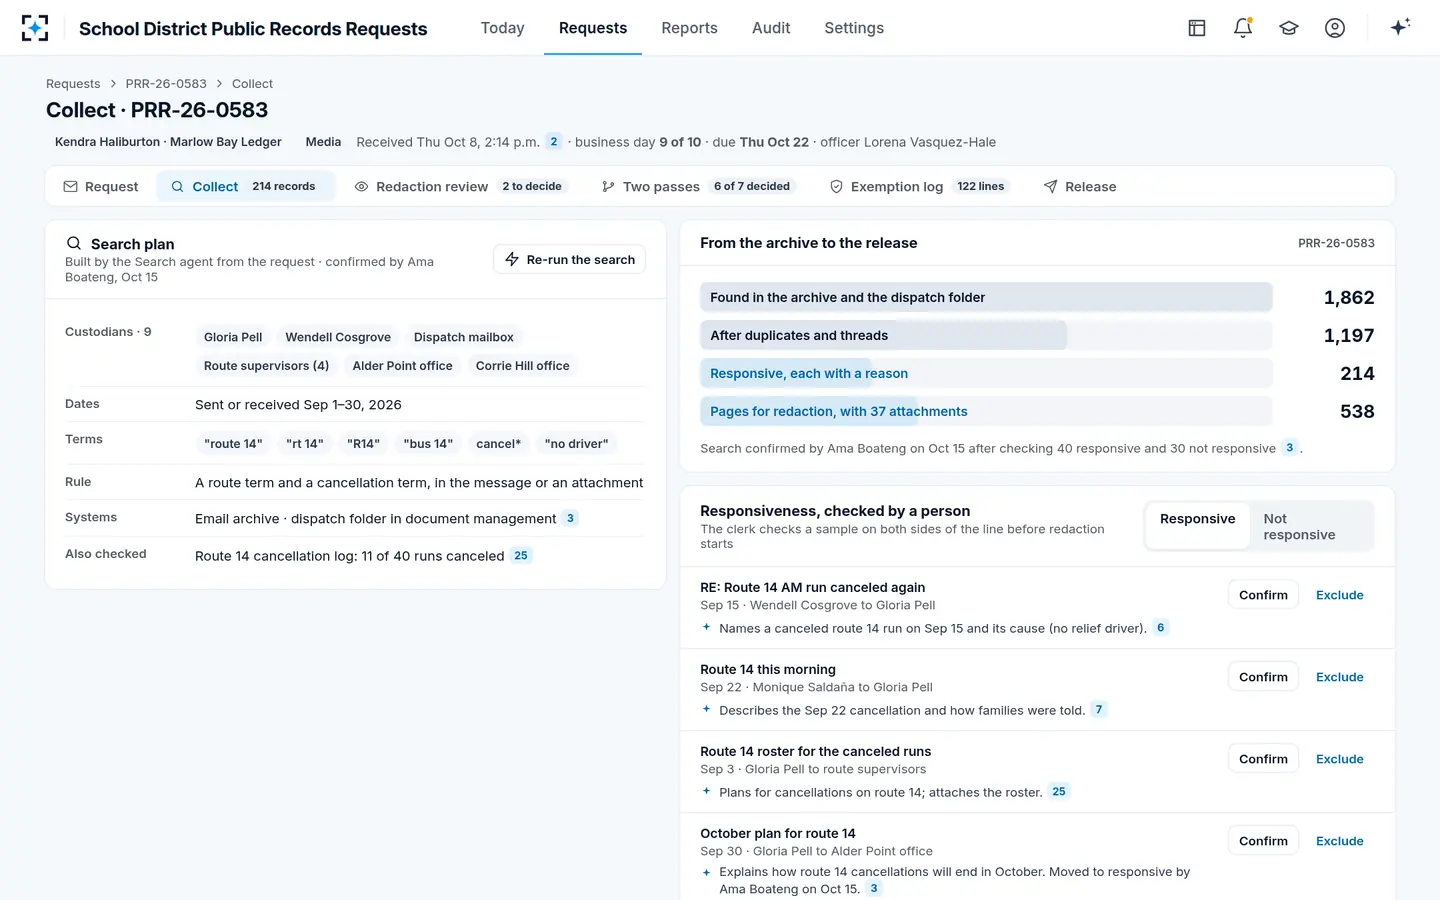Open the Collect step with 214 records
Viewport: 1440px width, 900px height.
[245, 187]
